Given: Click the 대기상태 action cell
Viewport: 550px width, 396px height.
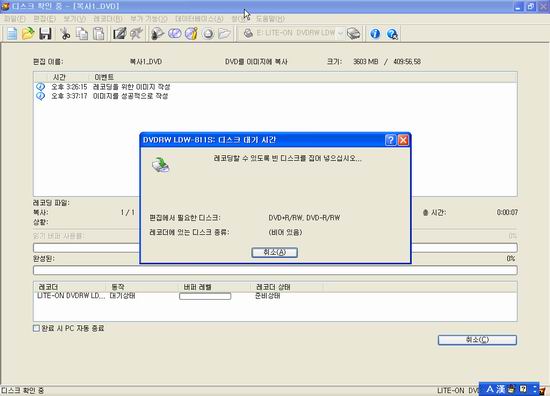Looking at the screenshot, I should click(122, 296).
